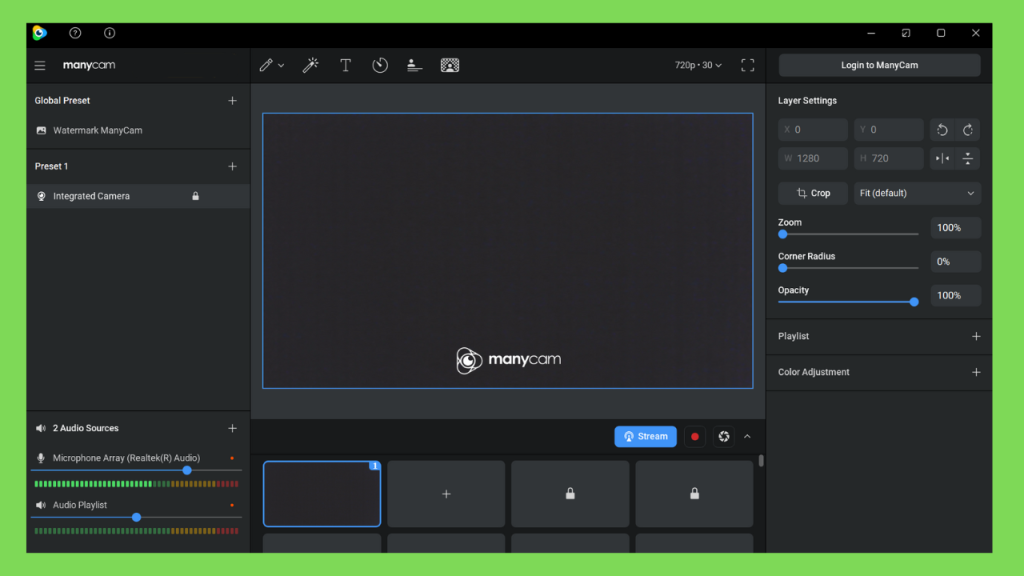The image size is (1024, 576).
Task: Click the Corner Radius percentage field
Action: click(x=955, y=262)
